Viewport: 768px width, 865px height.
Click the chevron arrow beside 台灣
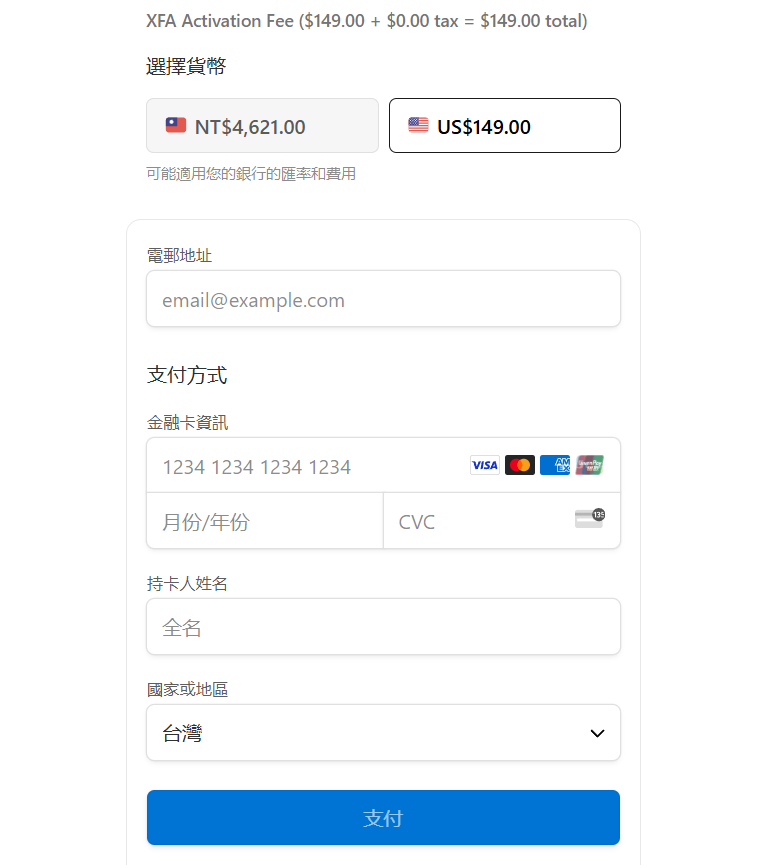(x=598, y=733)
